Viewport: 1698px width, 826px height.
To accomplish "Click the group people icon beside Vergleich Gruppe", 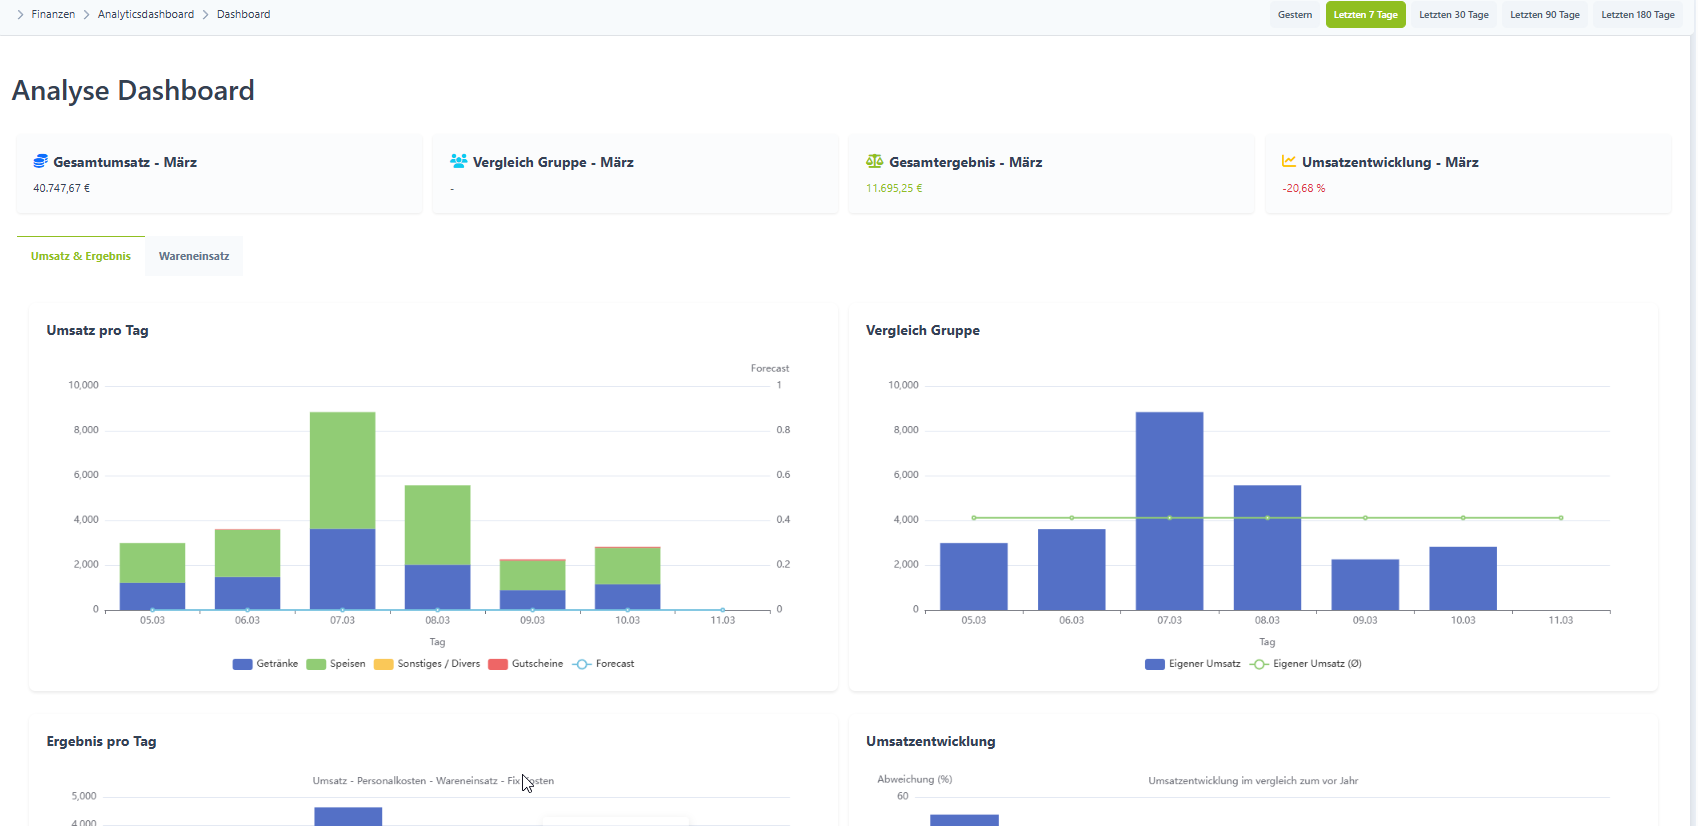I will point(459,161).
